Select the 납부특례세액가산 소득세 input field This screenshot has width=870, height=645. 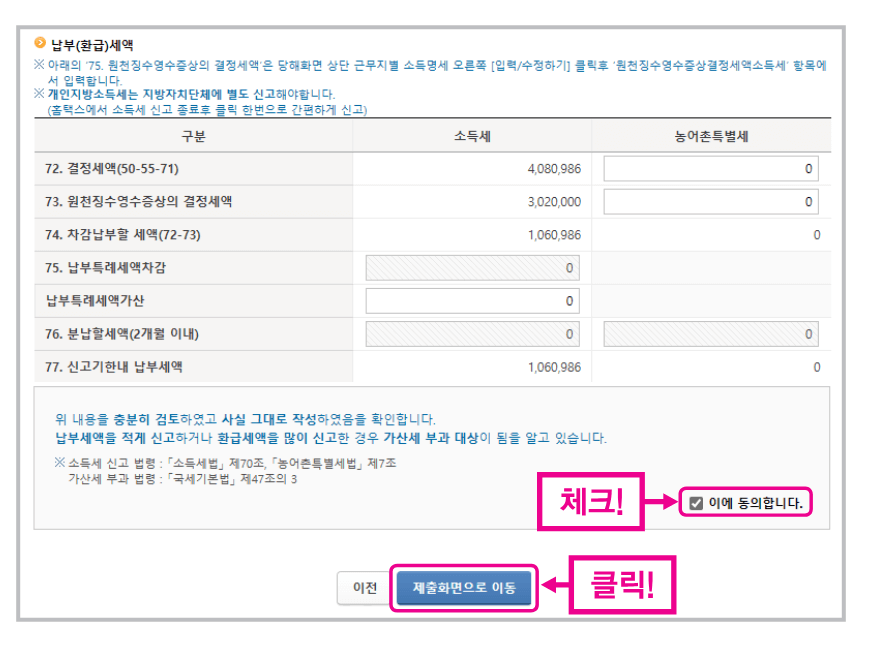[471, 300]
